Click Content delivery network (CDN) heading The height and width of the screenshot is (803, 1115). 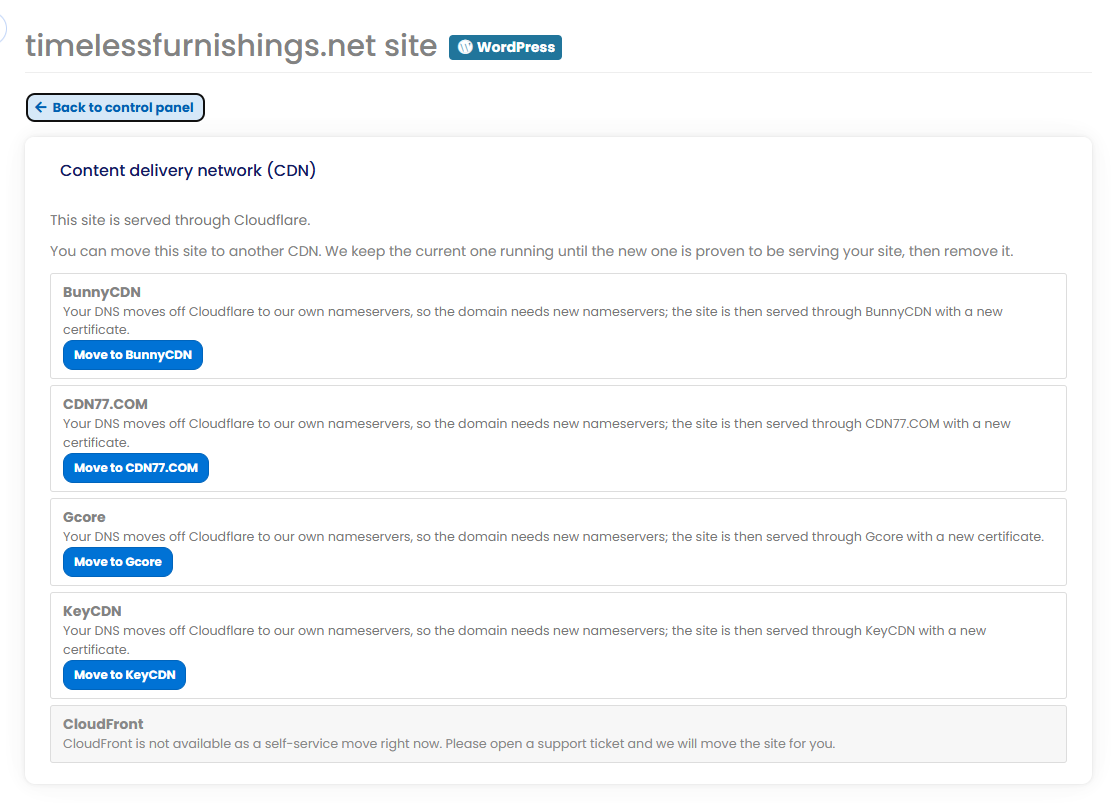[x=188, y=171]
